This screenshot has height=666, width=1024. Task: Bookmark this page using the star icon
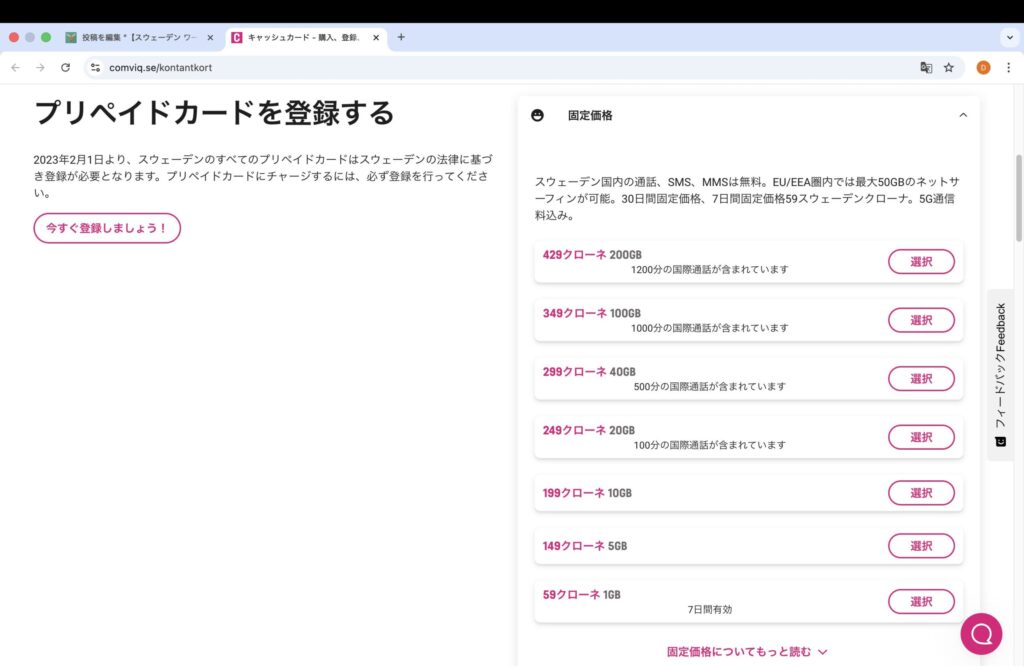click(950, 67)
